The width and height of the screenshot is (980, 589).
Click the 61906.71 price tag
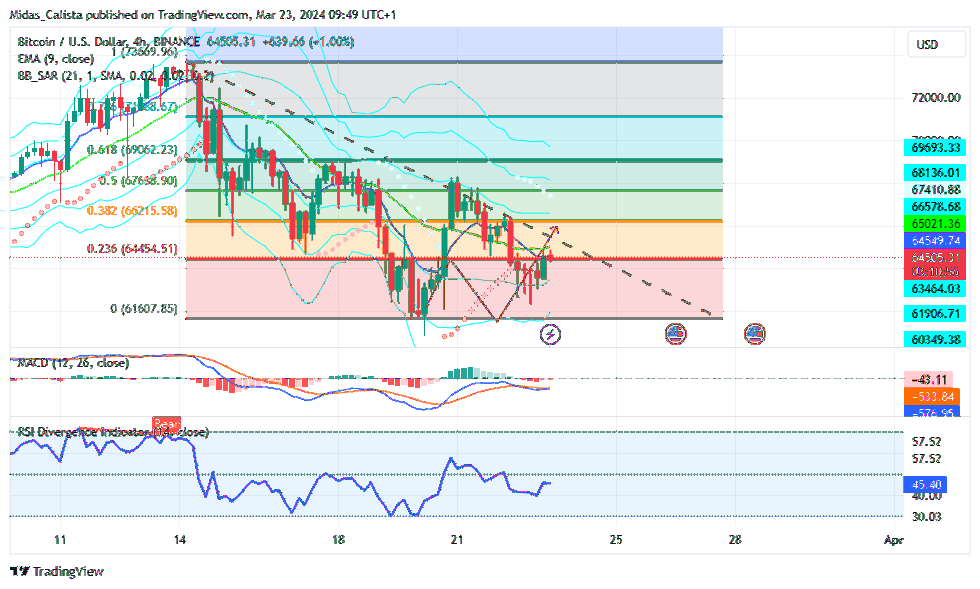point(935,314)
